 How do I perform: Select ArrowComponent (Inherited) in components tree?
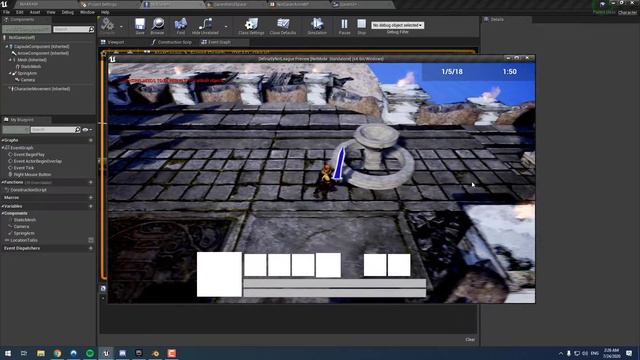[x=43, y=53]
